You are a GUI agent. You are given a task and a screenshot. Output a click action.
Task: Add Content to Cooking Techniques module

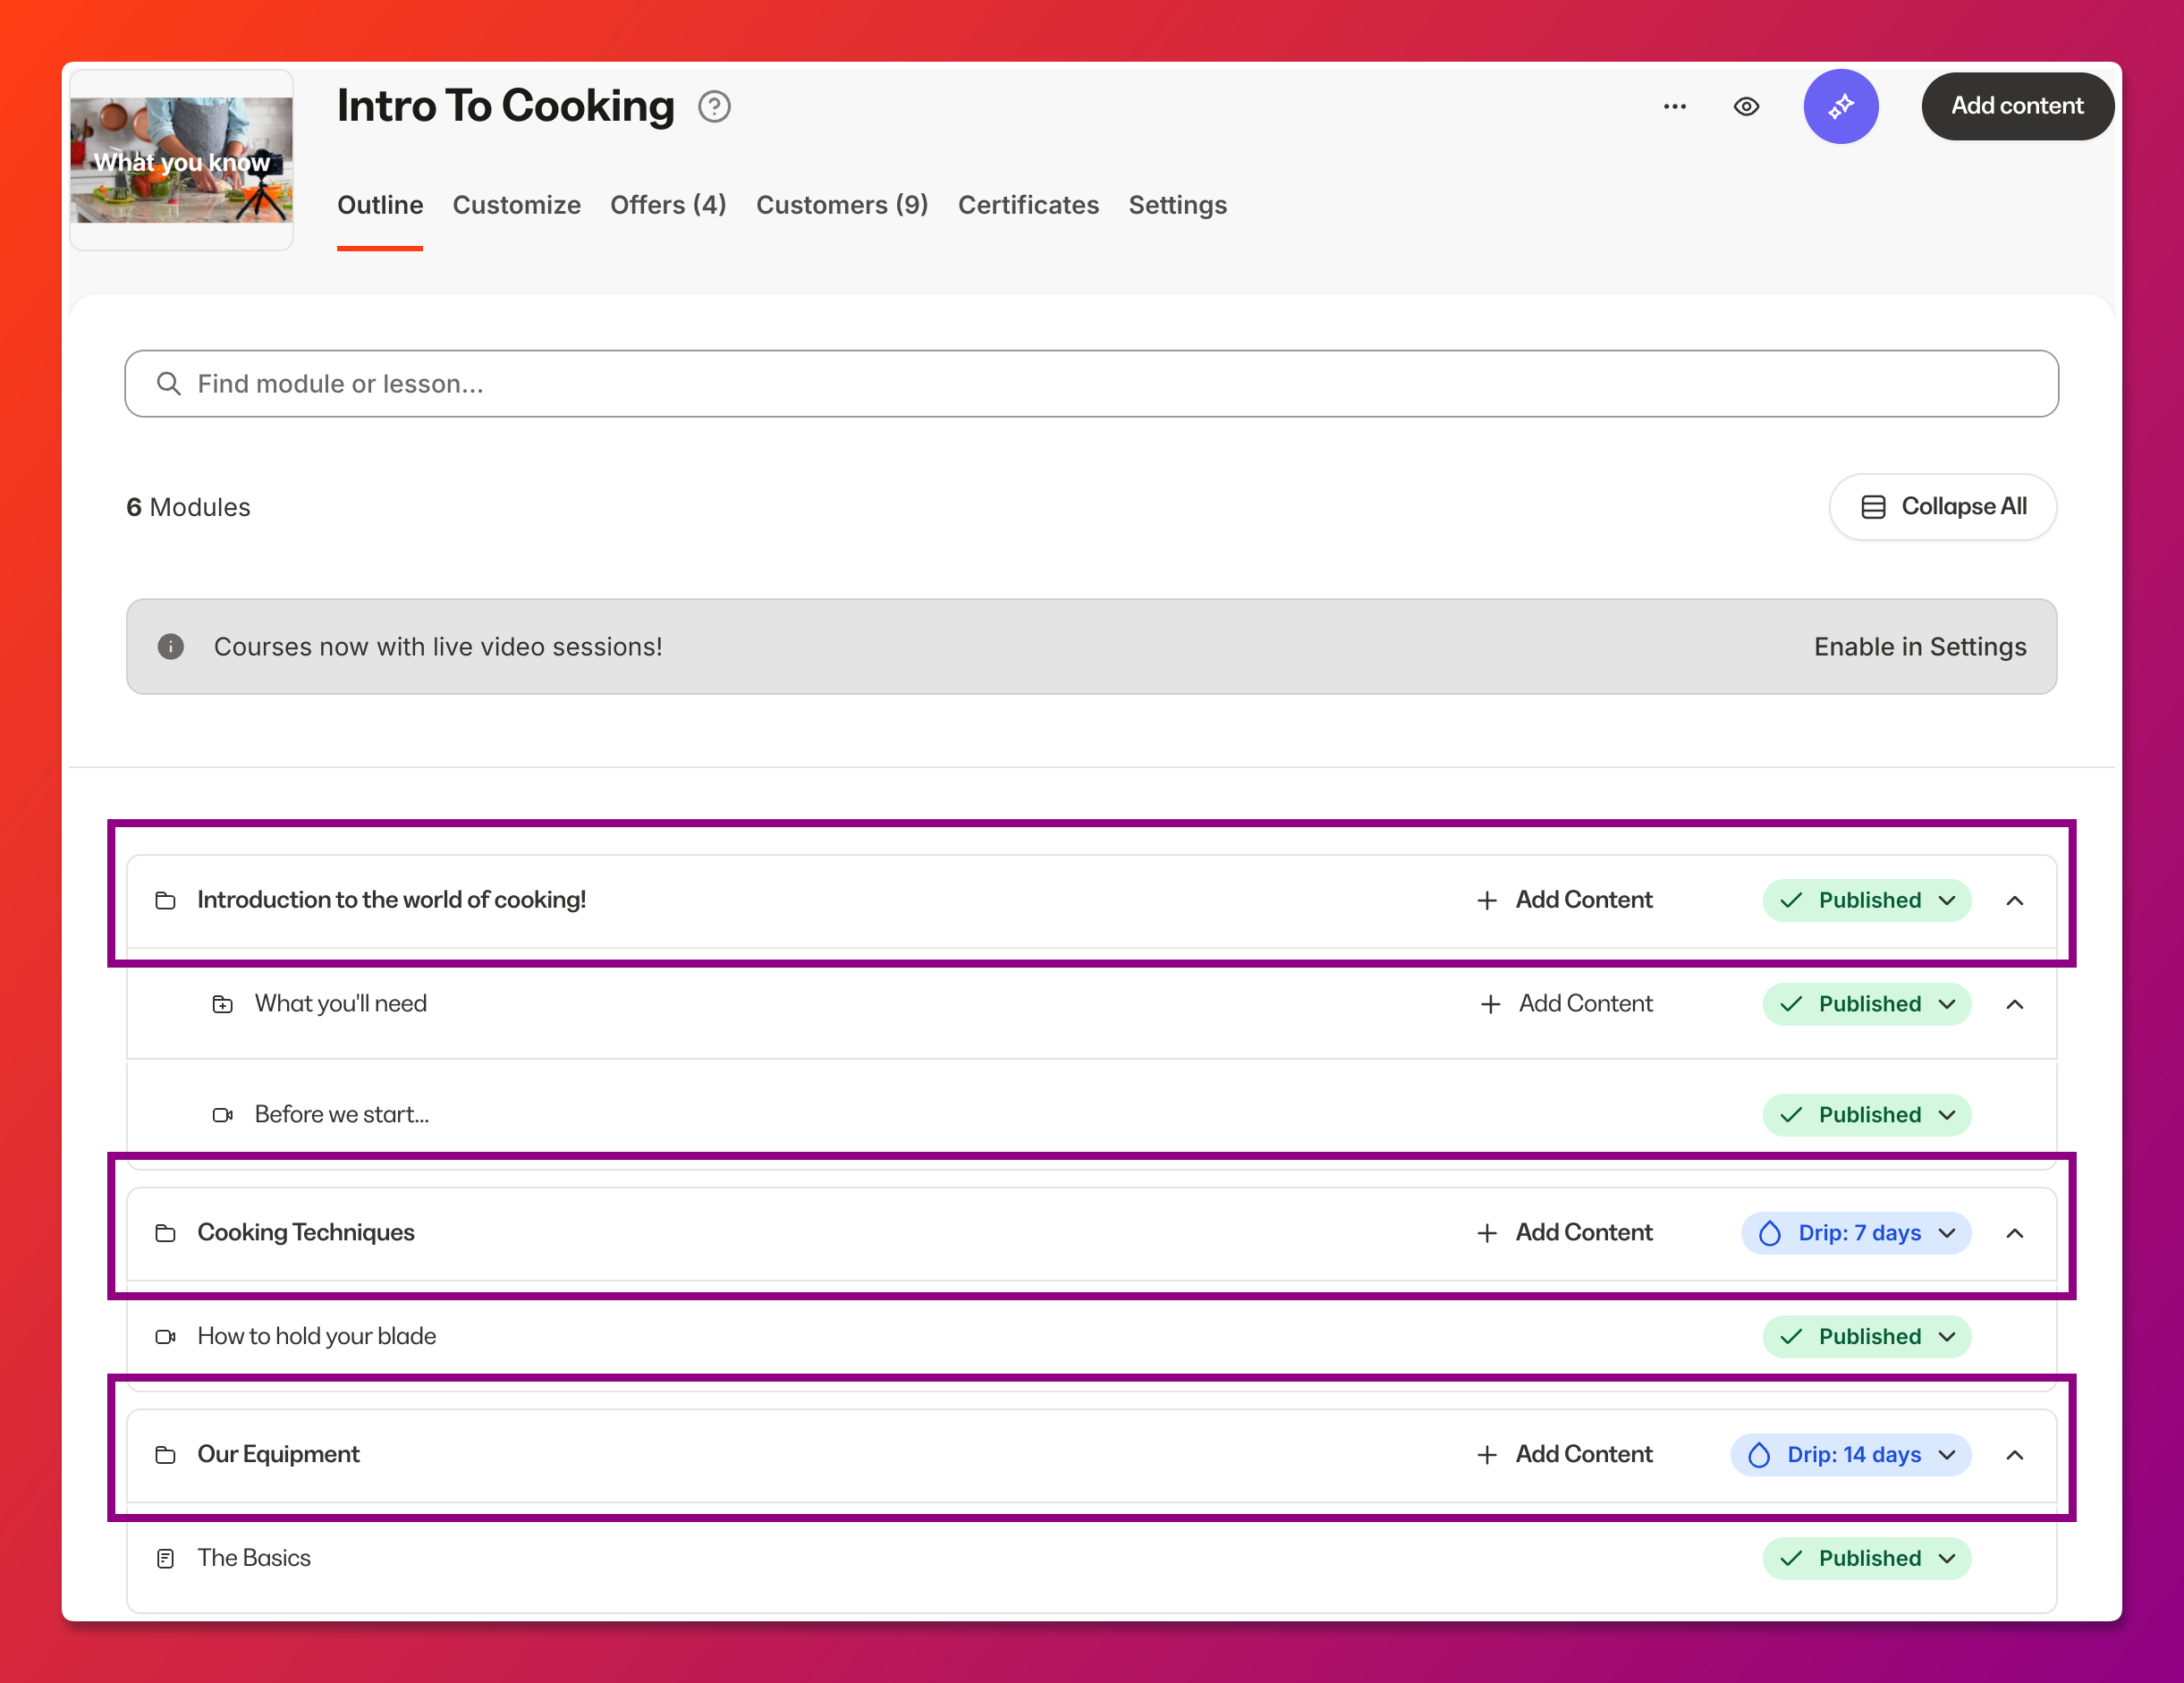click(x=1565, y=1232)
